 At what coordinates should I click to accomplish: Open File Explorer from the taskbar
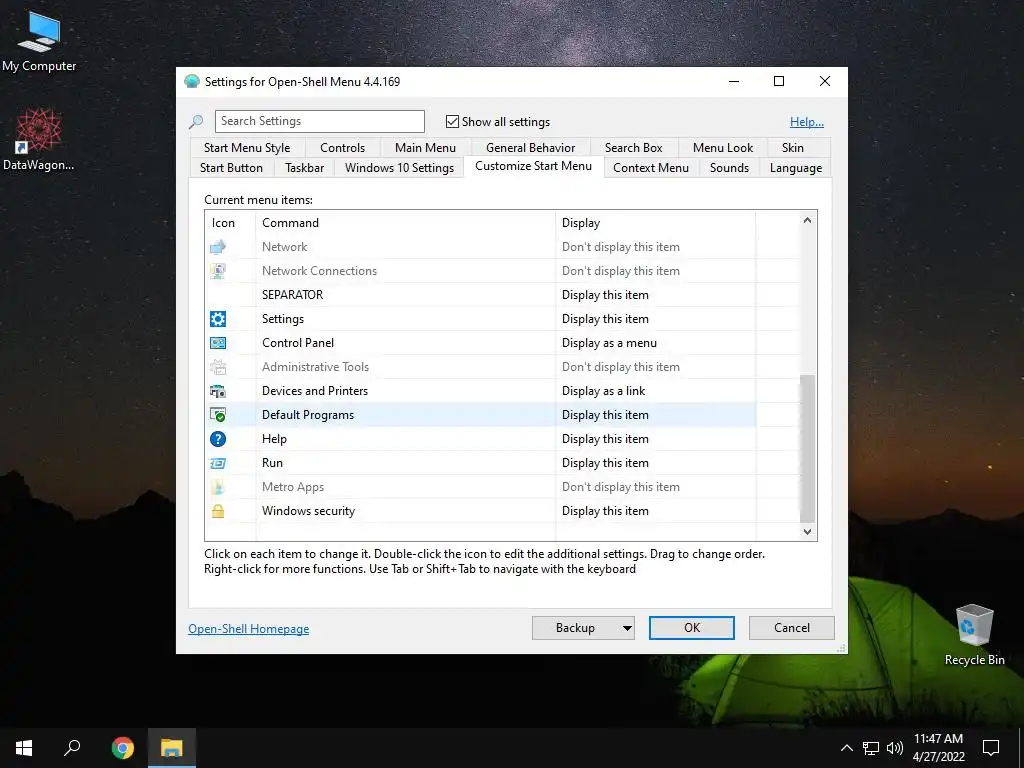(171, 748)
